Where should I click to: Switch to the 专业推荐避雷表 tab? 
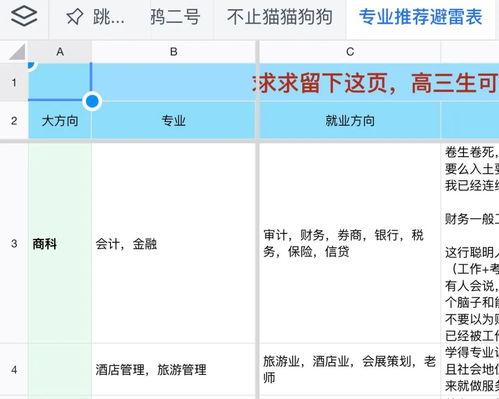pos(420,17)
